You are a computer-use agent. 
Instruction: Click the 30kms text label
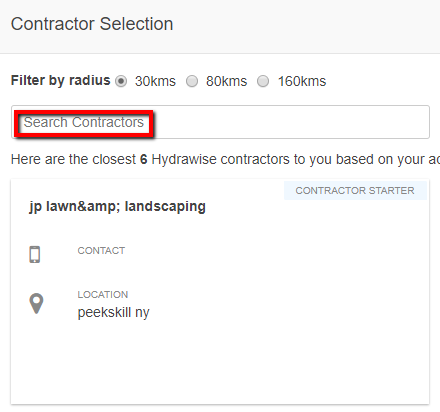tap(155, 81)
